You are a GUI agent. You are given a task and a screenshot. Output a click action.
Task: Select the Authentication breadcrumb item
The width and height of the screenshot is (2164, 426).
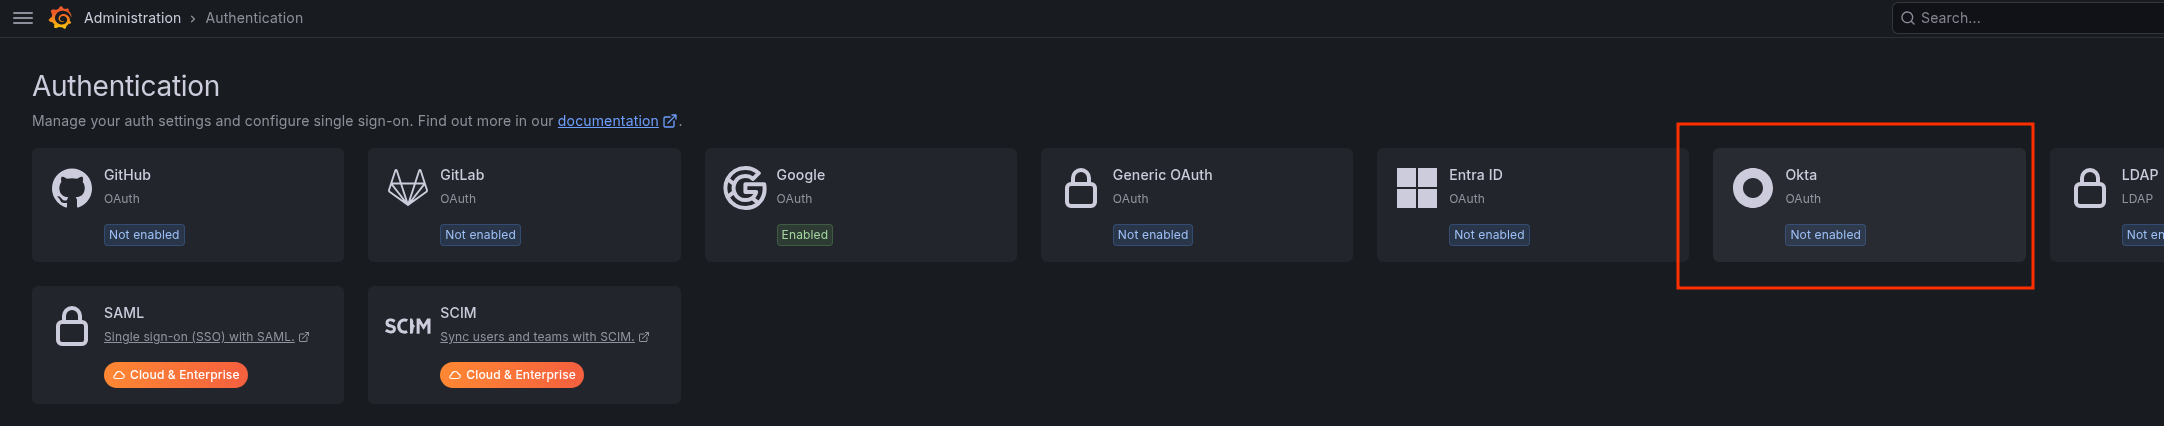[254, 18]
